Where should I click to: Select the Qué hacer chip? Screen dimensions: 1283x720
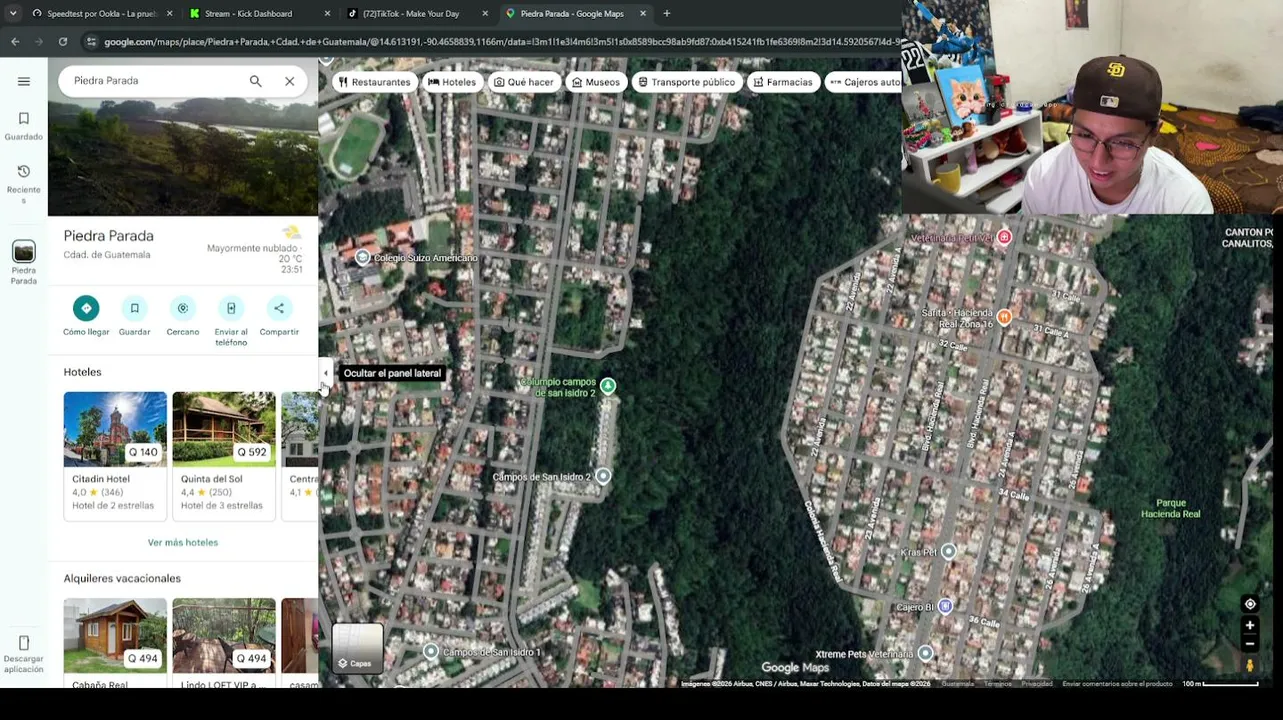524,82
